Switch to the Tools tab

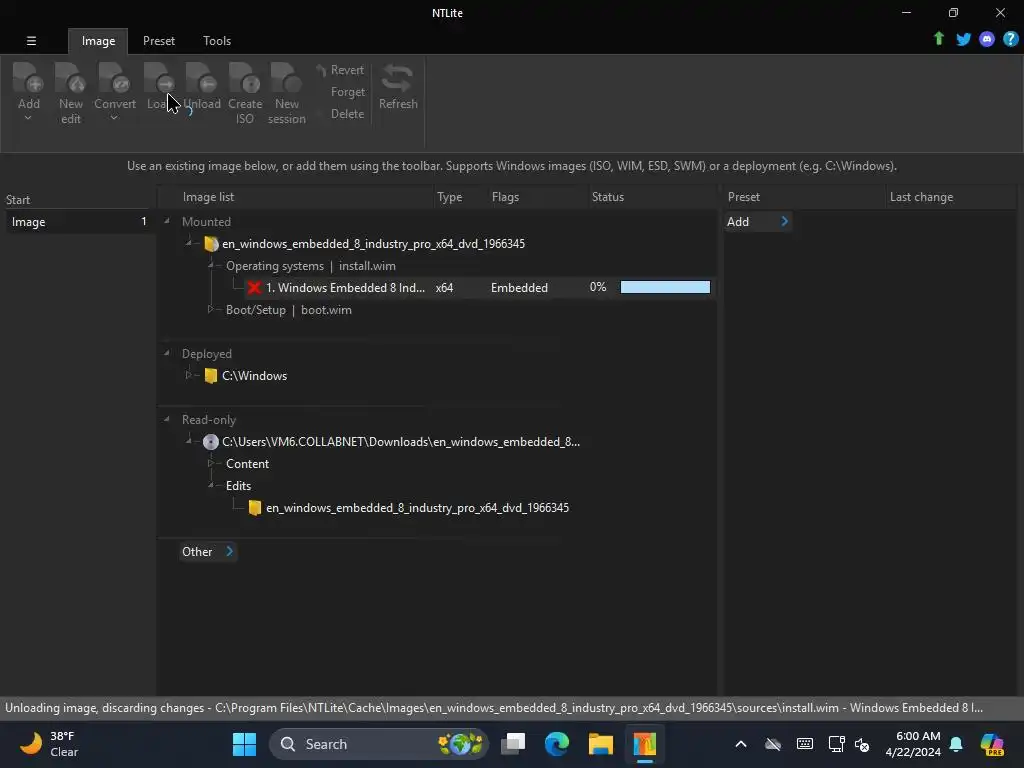[217, 40]
